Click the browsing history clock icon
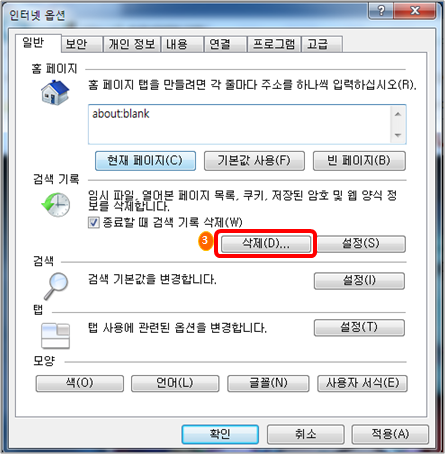446x454 pixels. coord(56,204)
